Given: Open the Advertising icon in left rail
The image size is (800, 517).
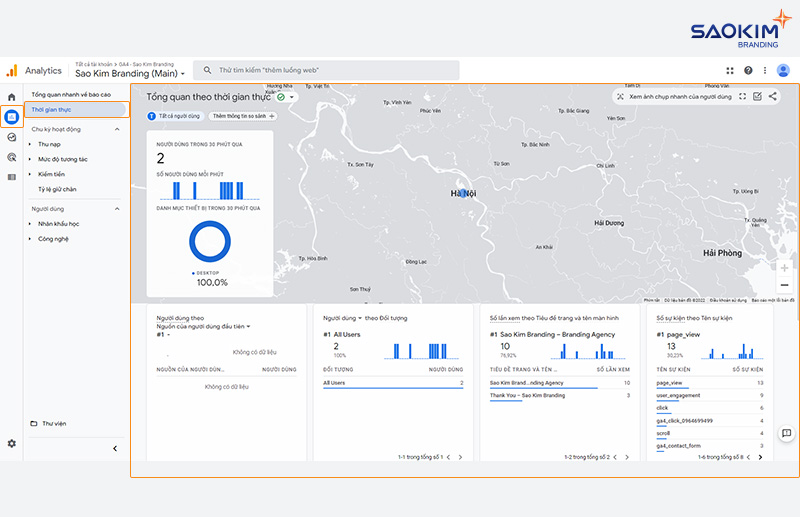Looking at the screenshot, I should pyautogui.click(x=11, y=157).
